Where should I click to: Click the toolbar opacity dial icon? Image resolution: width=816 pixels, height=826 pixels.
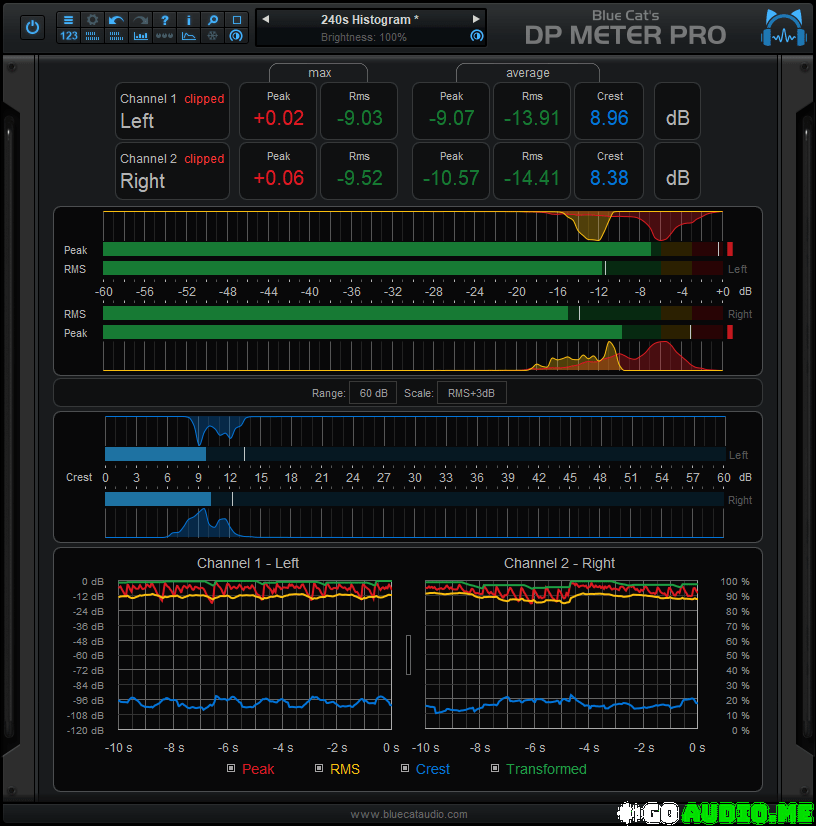point(237,36)
